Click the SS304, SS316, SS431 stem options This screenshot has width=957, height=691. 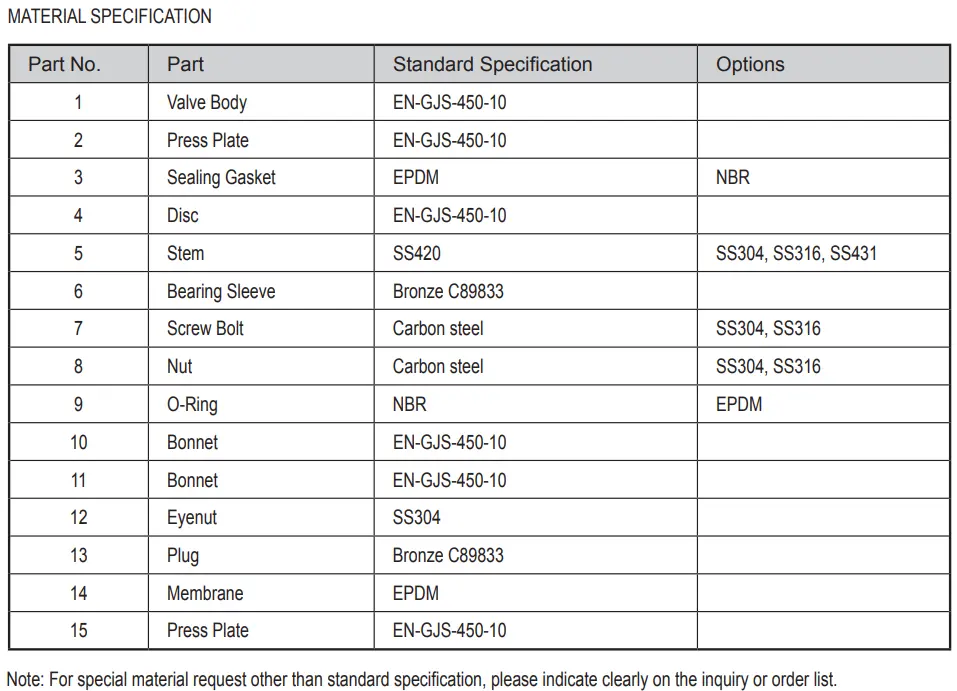click(796, 254)
